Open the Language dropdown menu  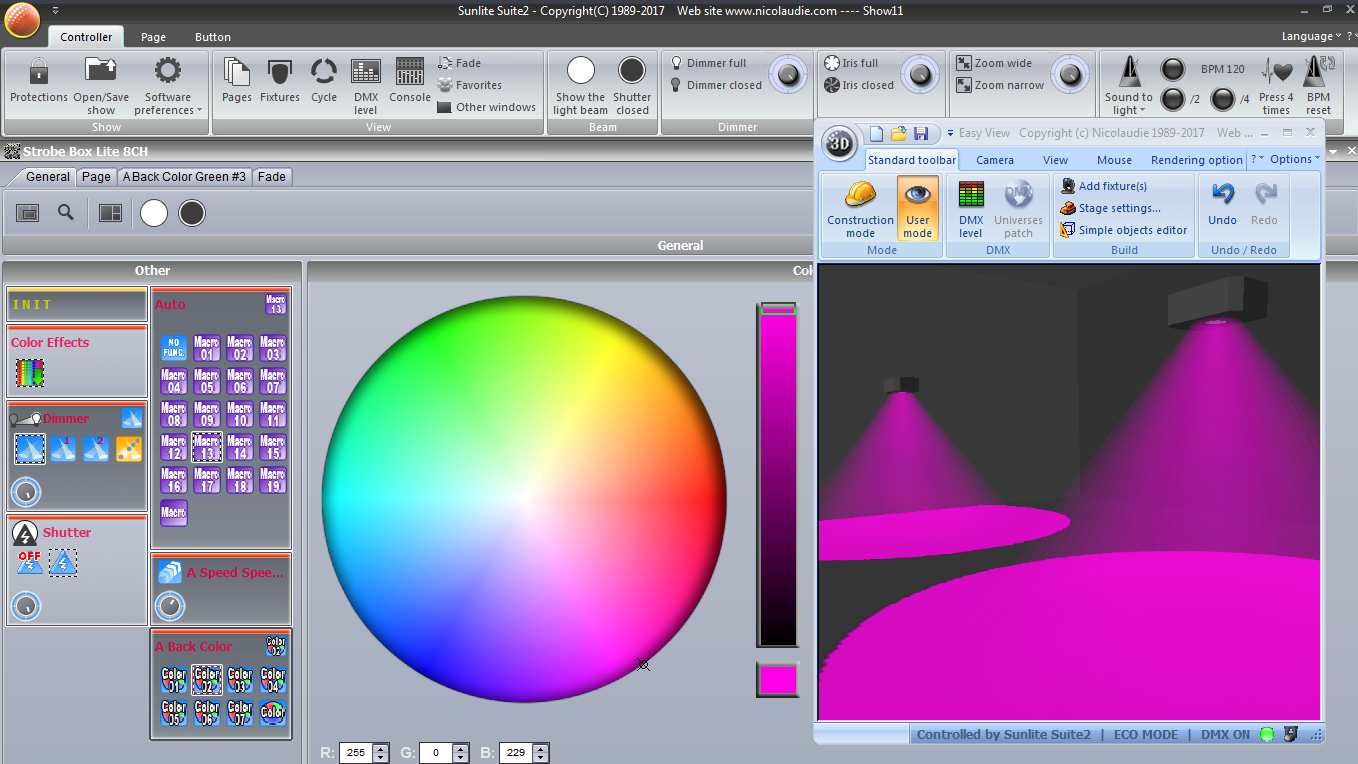click(1311, 36)
